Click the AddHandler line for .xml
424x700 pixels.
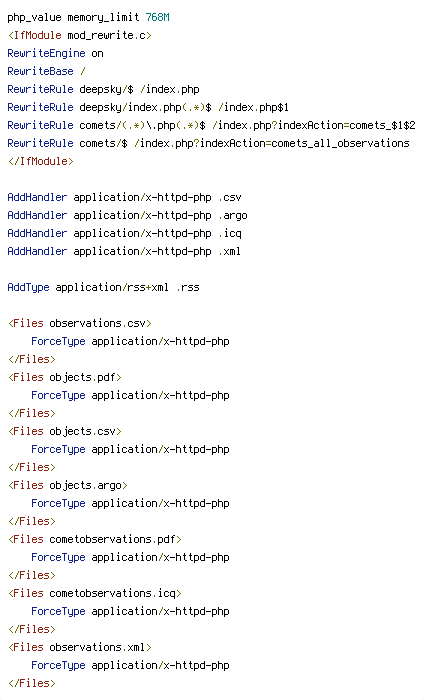[124, 251]
